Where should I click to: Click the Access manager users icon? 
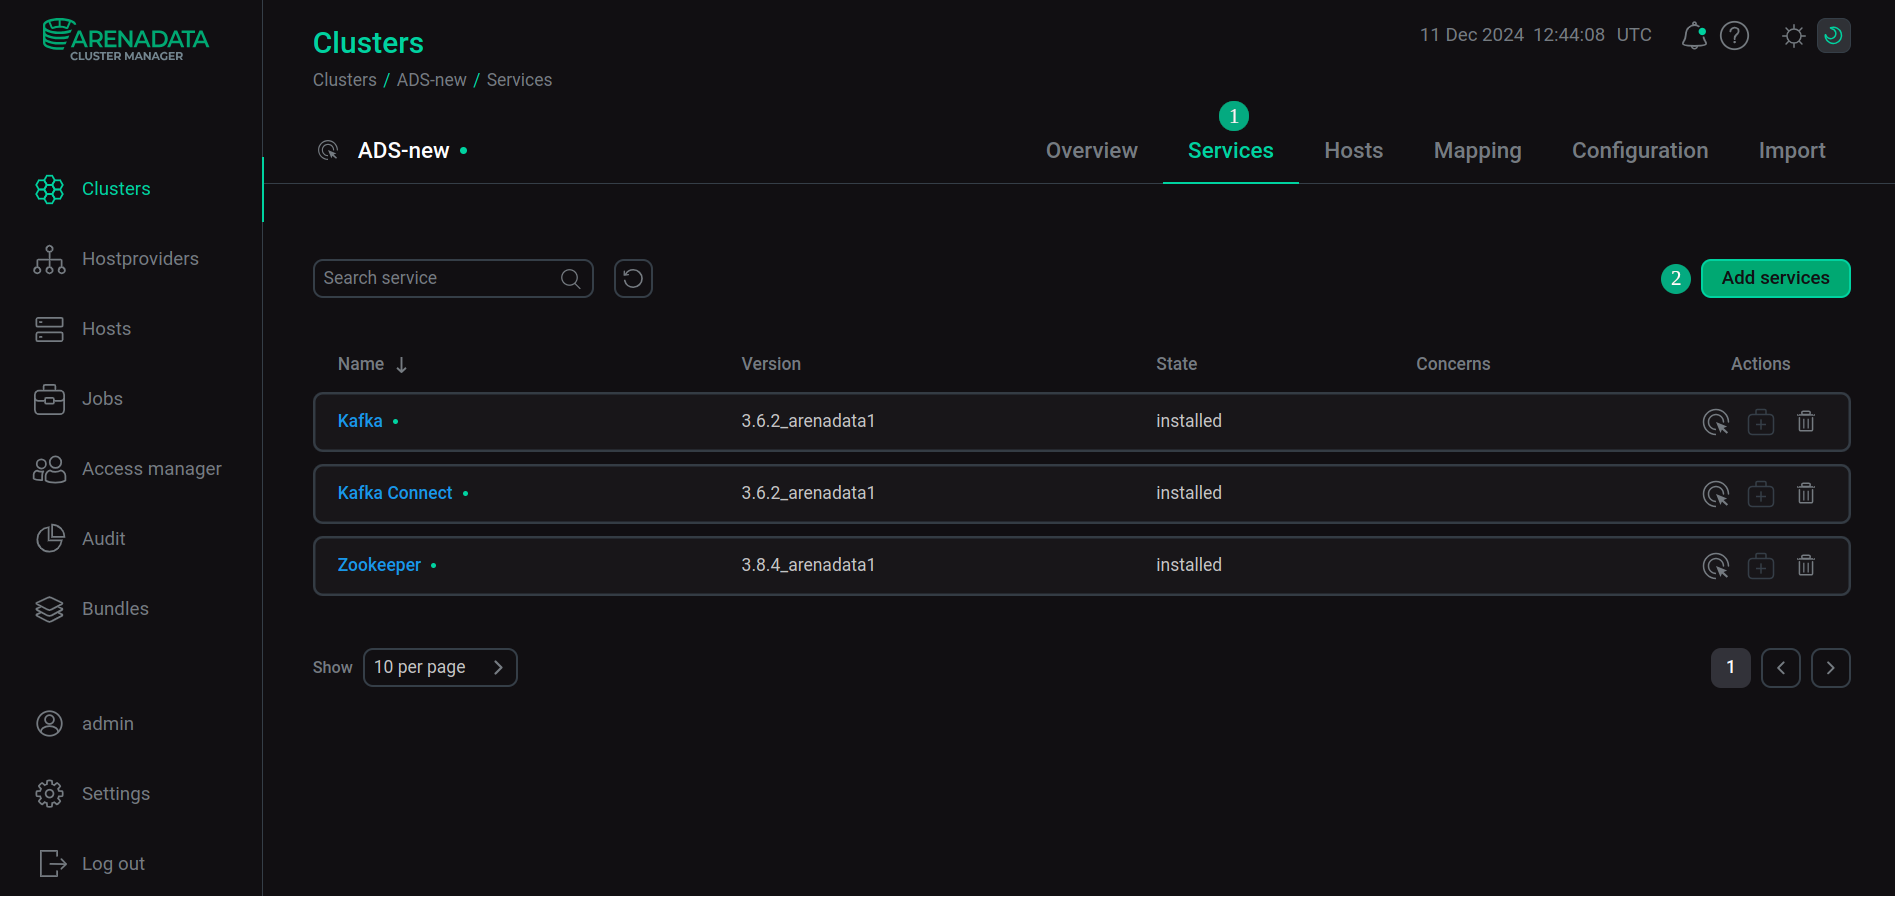[49, 469]
